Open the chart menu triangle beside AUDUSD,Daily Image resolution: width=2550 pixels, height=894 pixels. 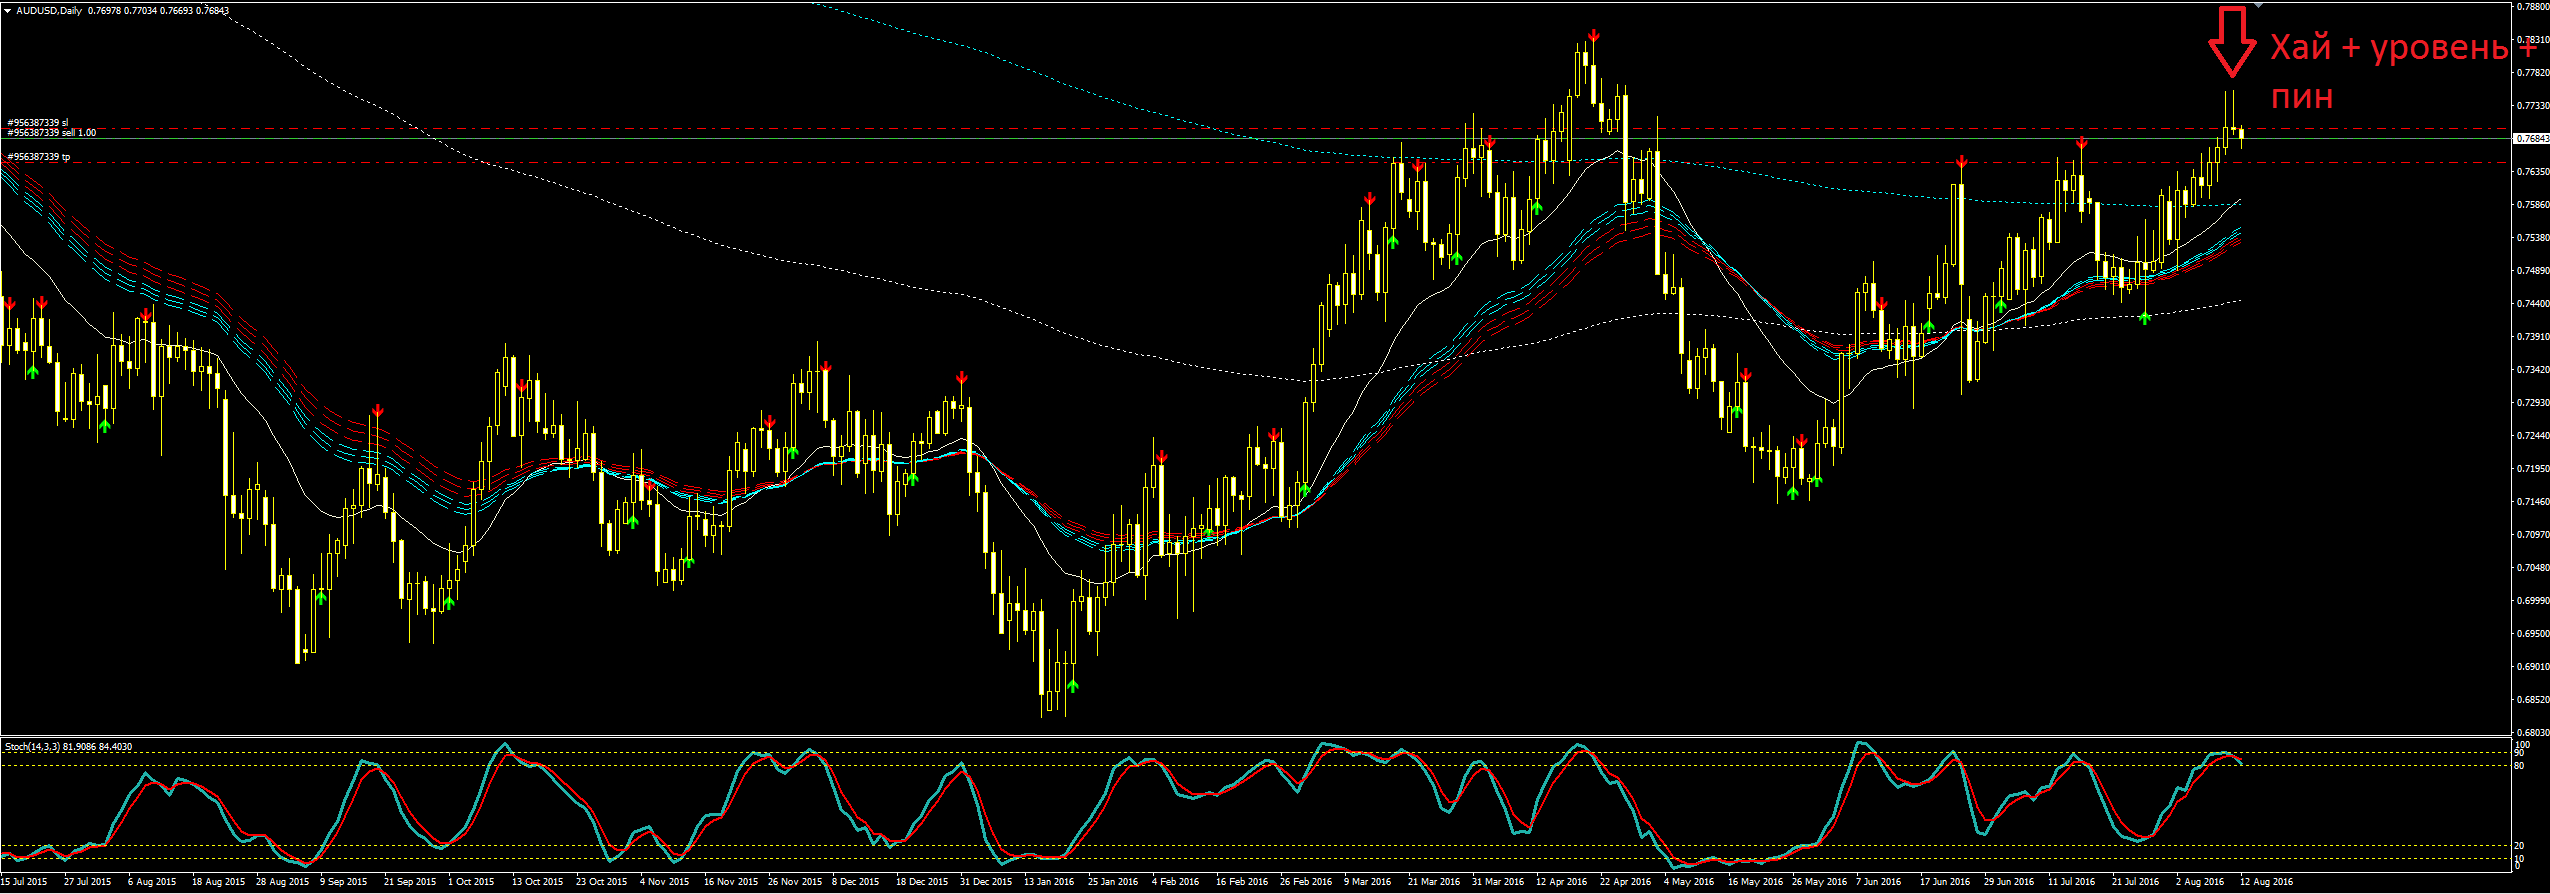(x=7, y=11)
